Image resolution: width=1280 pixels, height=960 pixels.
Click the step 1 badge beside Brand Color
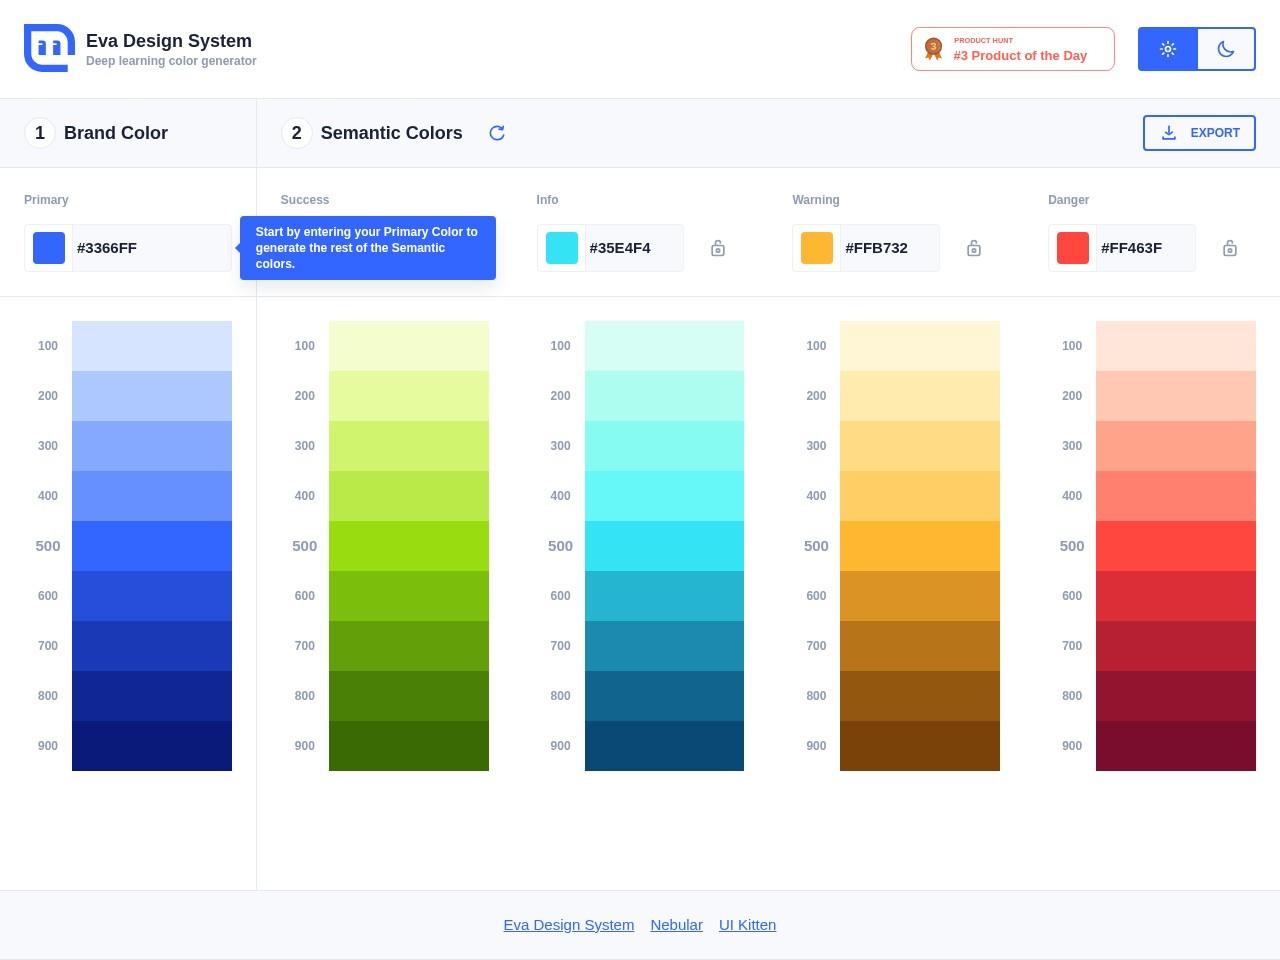pyautogui.click(x=39, y=132)
